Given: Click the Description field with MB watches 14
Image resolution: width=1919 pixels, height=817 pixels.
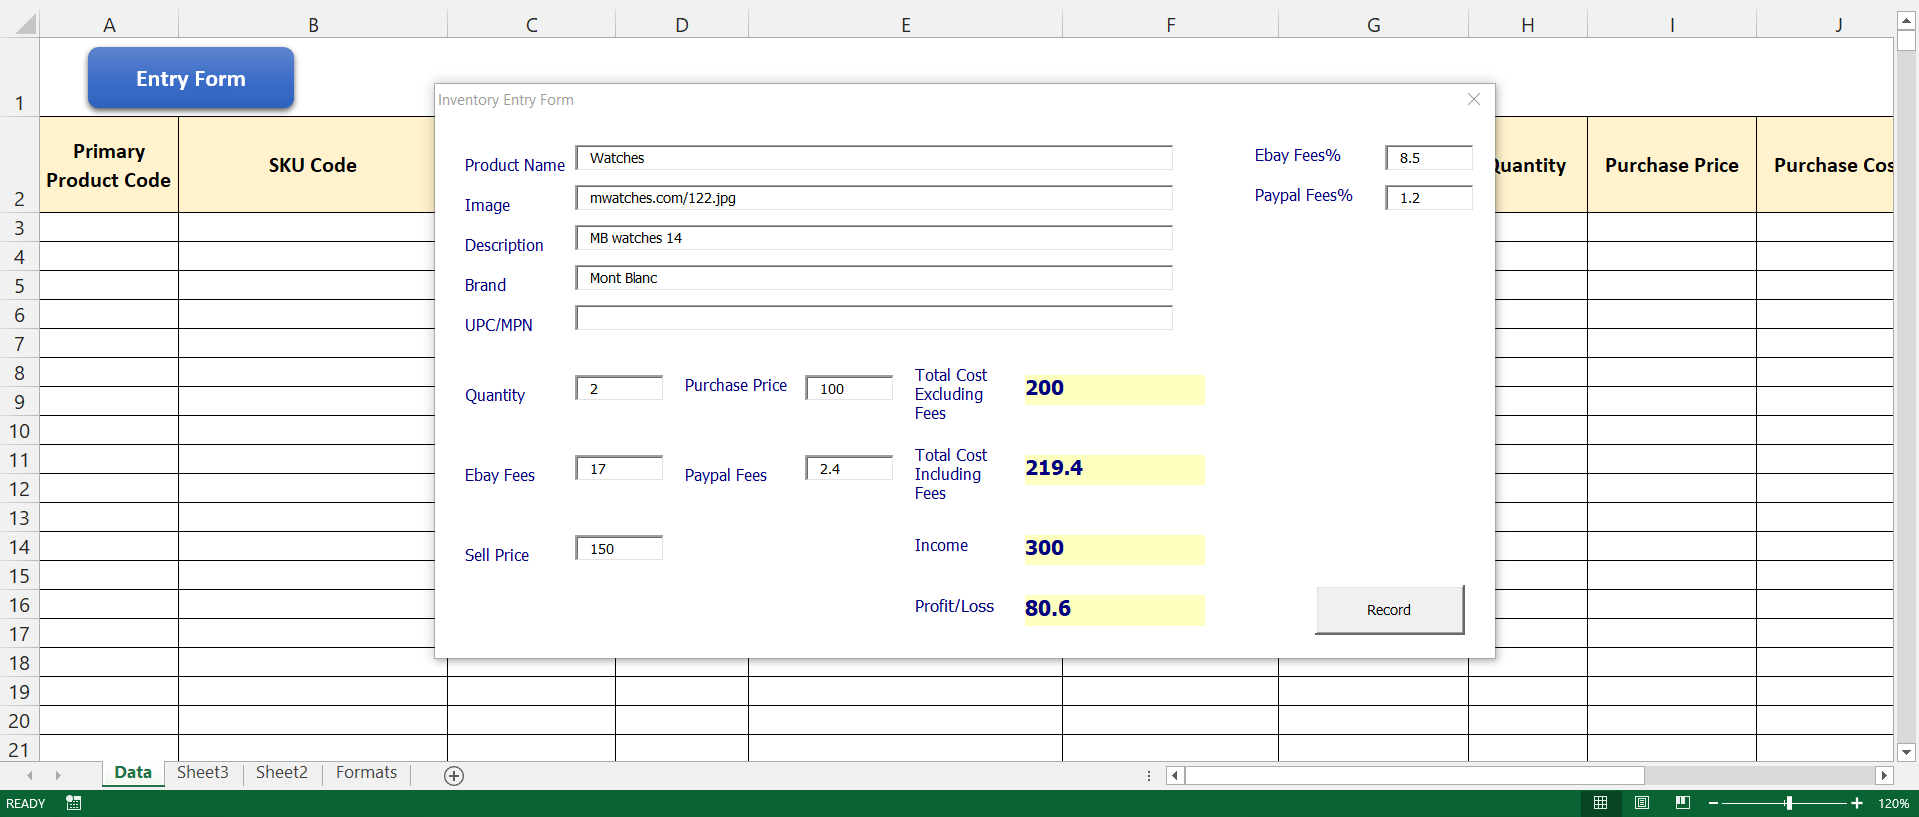Looking at the screenshot, I should click(874, 238).
